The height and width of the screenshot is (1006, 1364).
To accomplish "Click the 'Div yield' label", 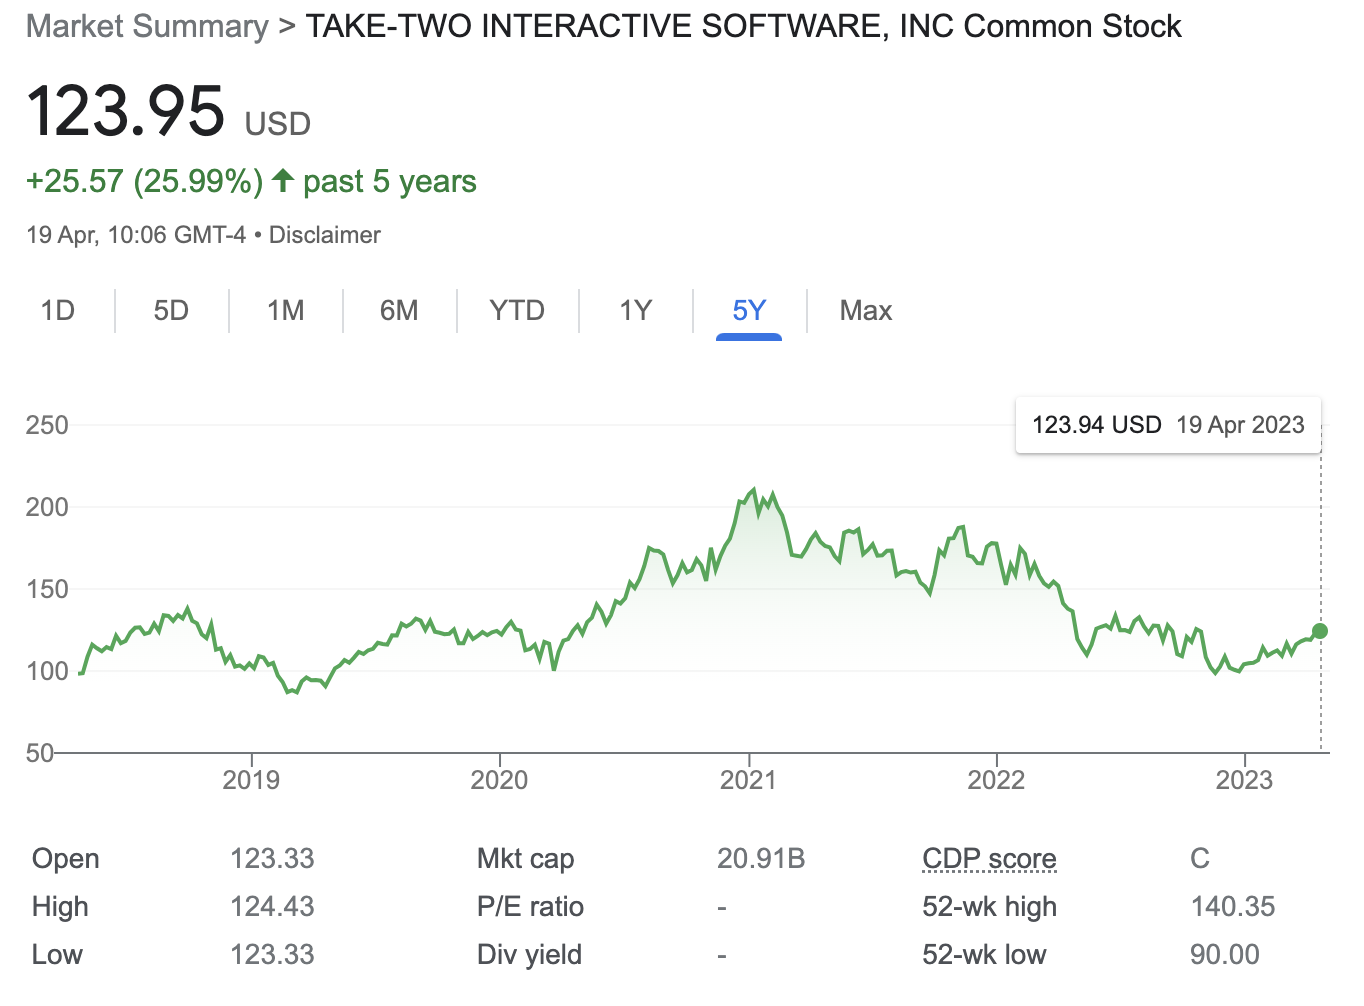I will click(529, 955).
